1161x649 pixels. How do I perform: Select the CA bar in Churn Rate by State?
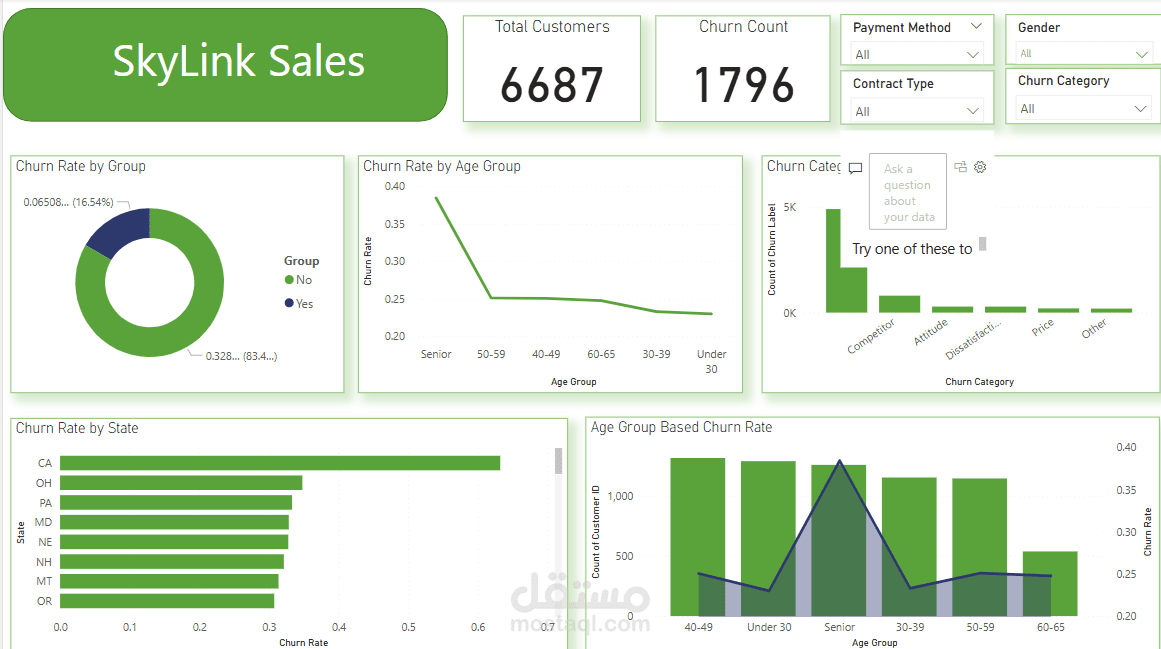point(280,463)
